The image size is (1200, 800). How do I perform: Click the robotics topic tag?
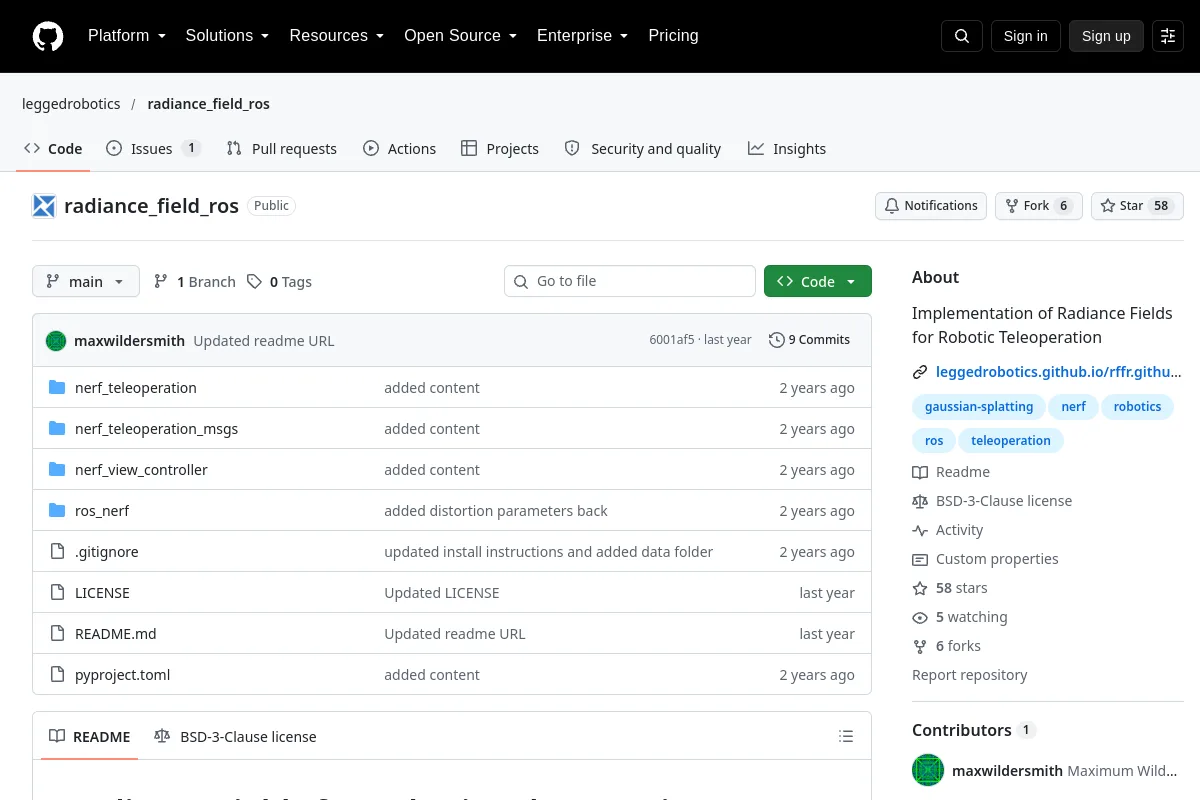(1137, 407)
